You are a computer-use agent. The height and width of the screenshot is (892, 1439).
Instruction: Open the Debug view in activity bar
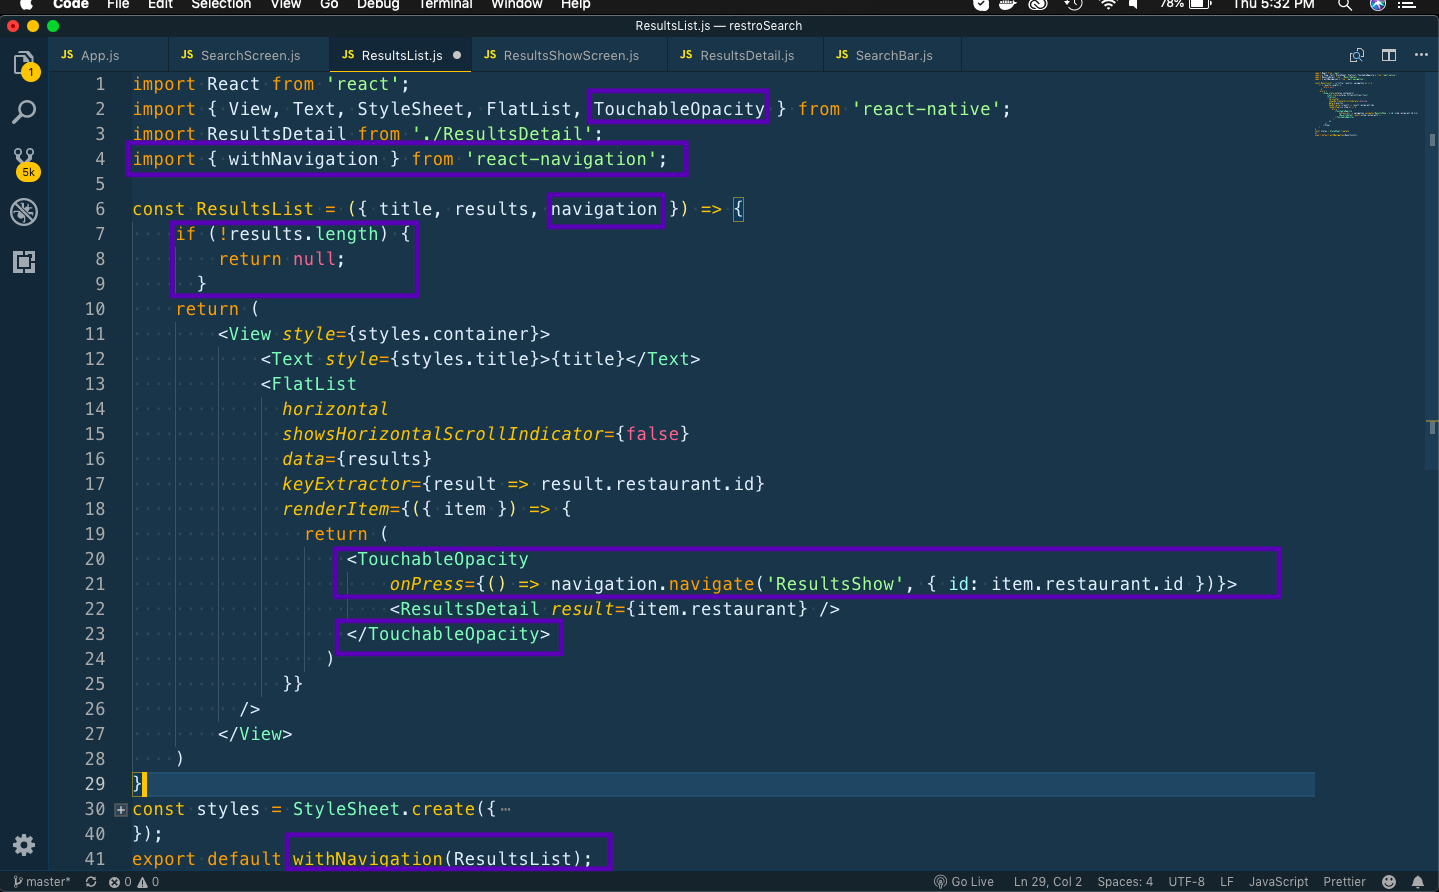pos(24,212)
